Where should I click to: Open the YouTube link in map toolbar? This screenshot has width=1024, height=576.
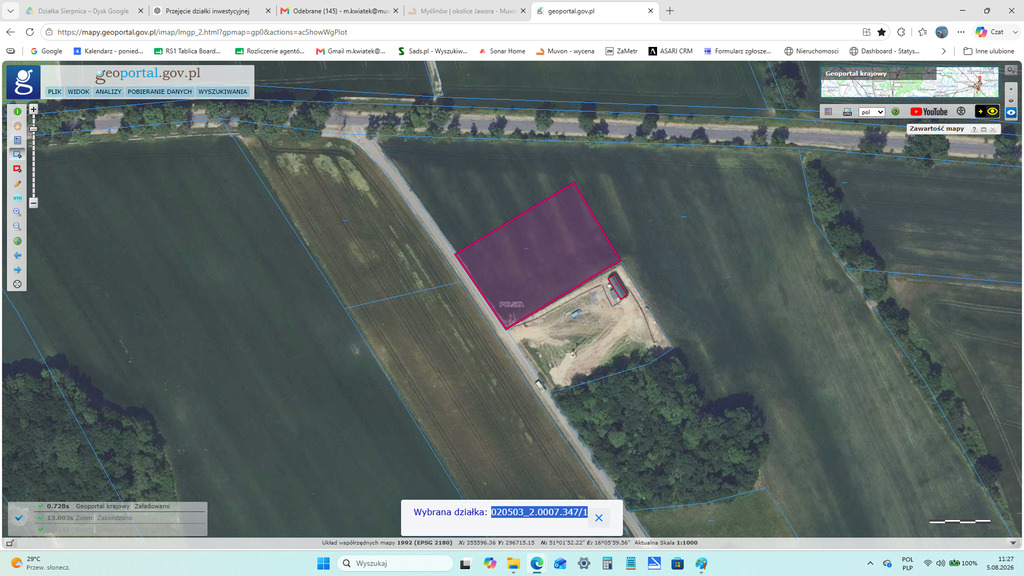coord(929,112)
